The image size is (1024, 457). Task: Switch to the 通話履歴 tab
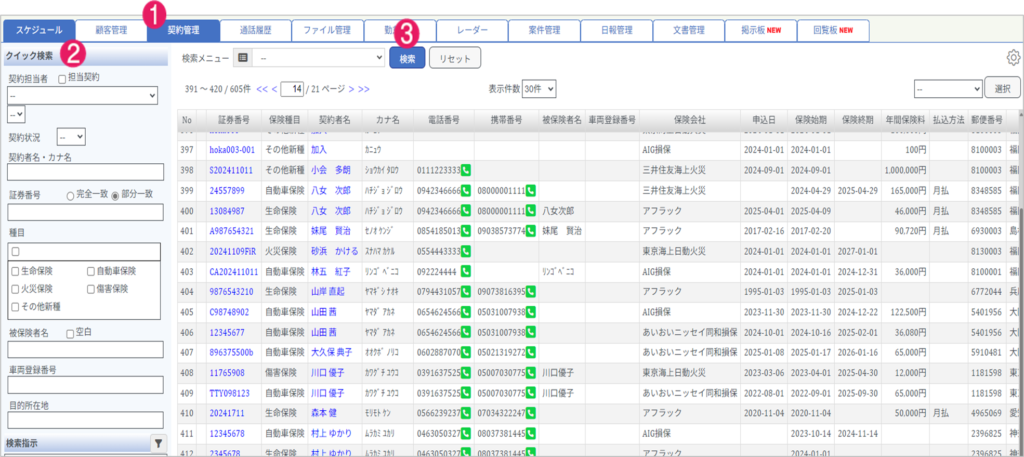coord(256,30)
